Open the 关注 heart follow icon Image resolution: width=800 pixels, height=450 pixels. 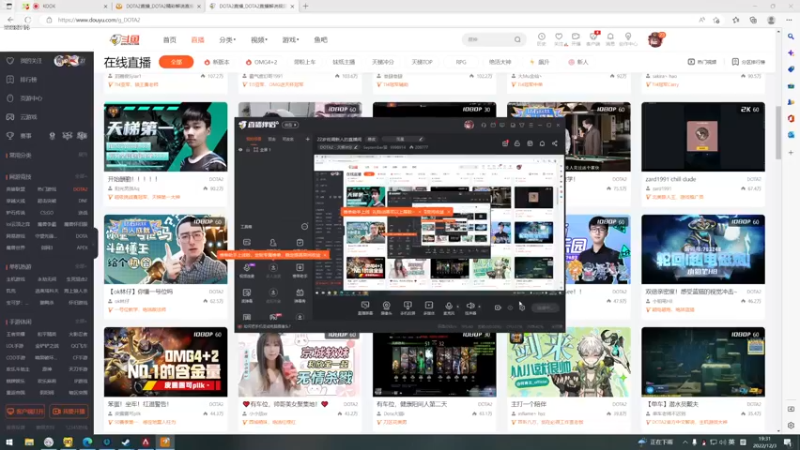pos(559,39)
